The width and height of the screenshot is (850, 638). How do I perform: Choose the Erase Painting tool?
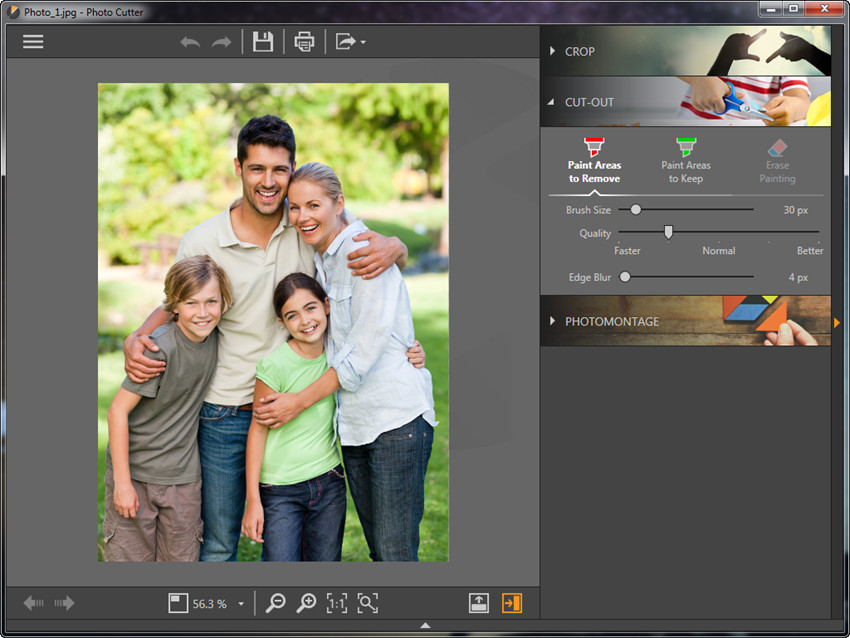[x=777, y=161]
